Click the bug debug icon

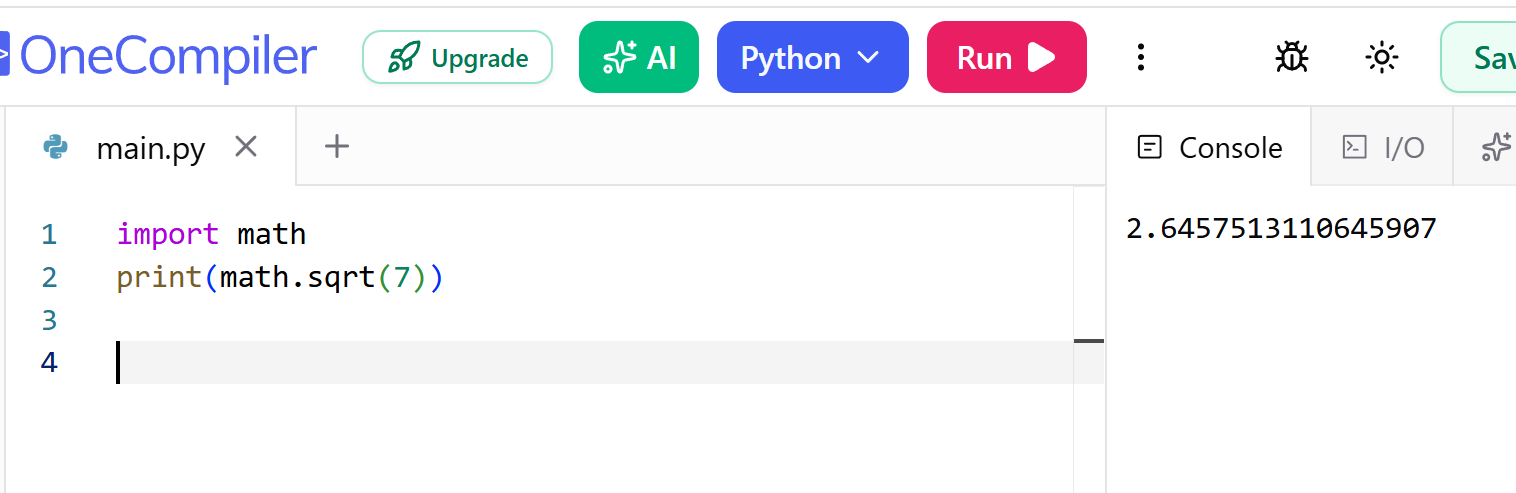[1292, 58]
